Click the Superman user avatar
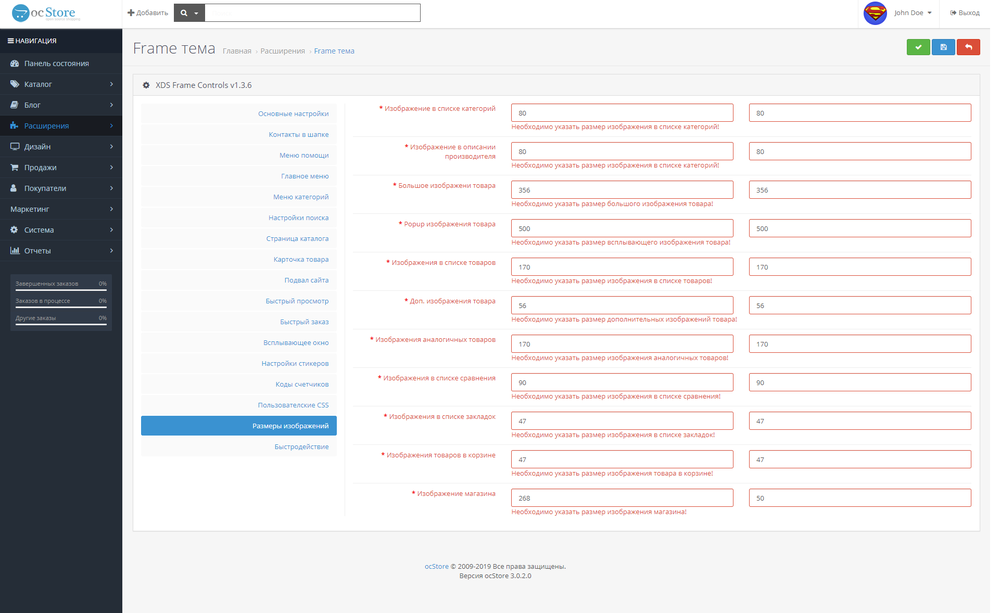Image resolution: width=1000 pixels, height=613 pixels. tap(875, 13)
